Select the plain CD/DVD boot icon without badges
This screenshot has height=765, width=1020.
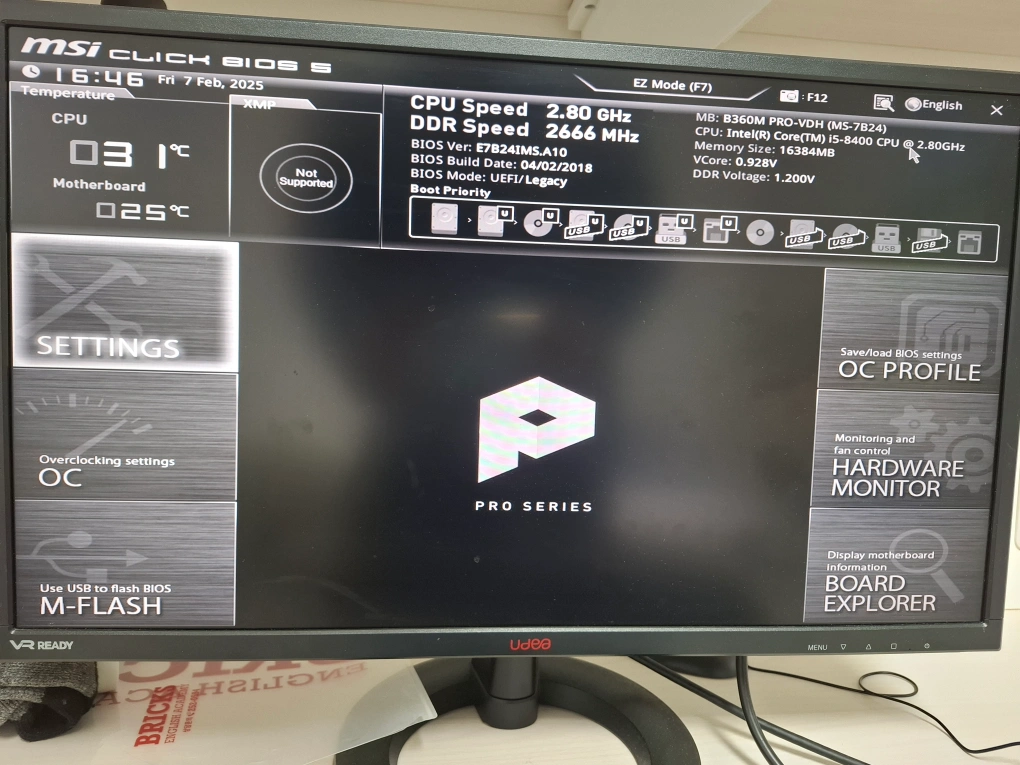760,232
